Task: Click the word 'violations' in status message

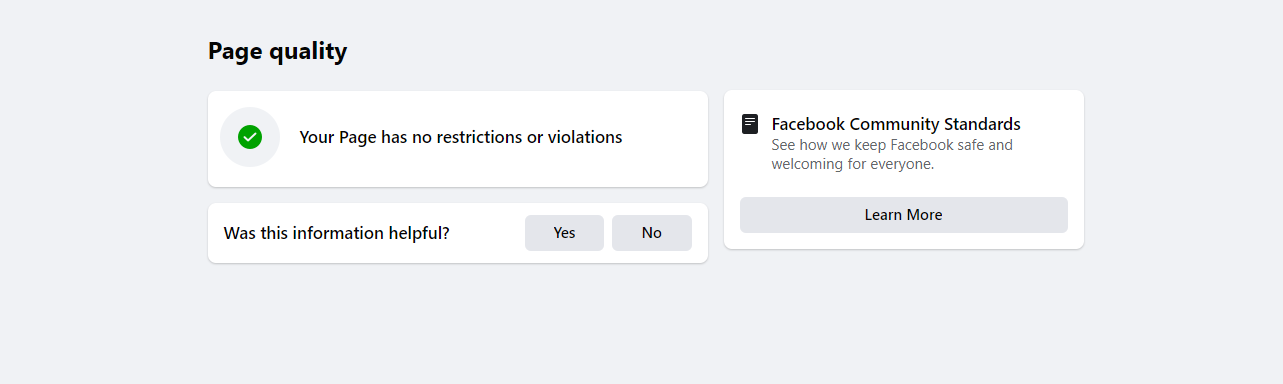Action: pyautogui.click(x=585, y=137)
